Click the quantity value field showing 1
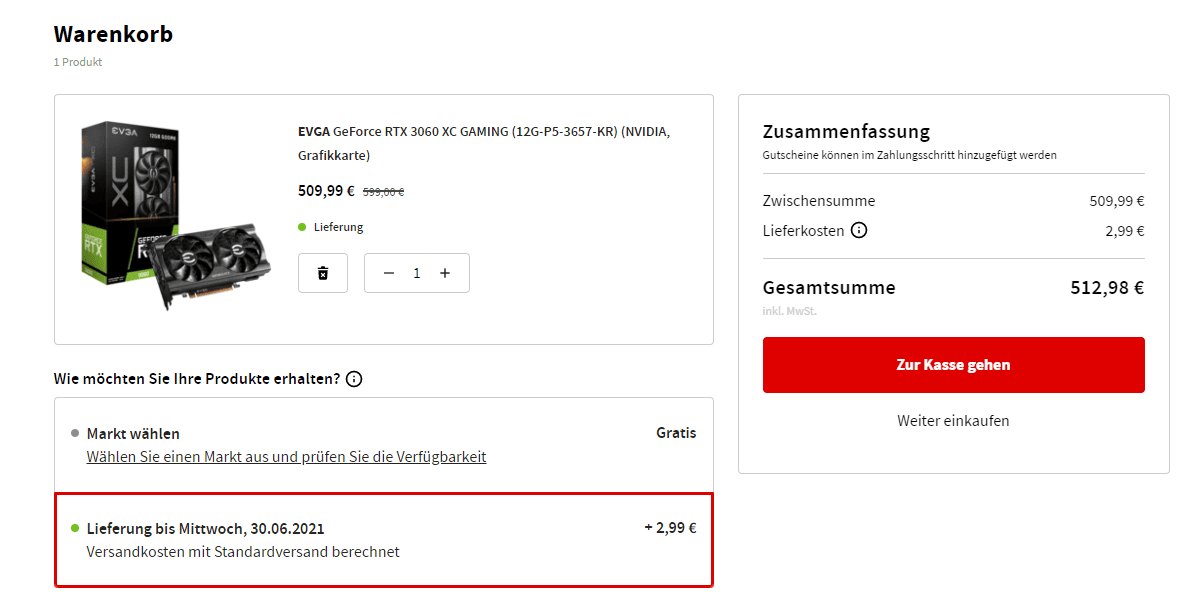Viewport: 1196px width, 607px height. click(x=416, y=273)
